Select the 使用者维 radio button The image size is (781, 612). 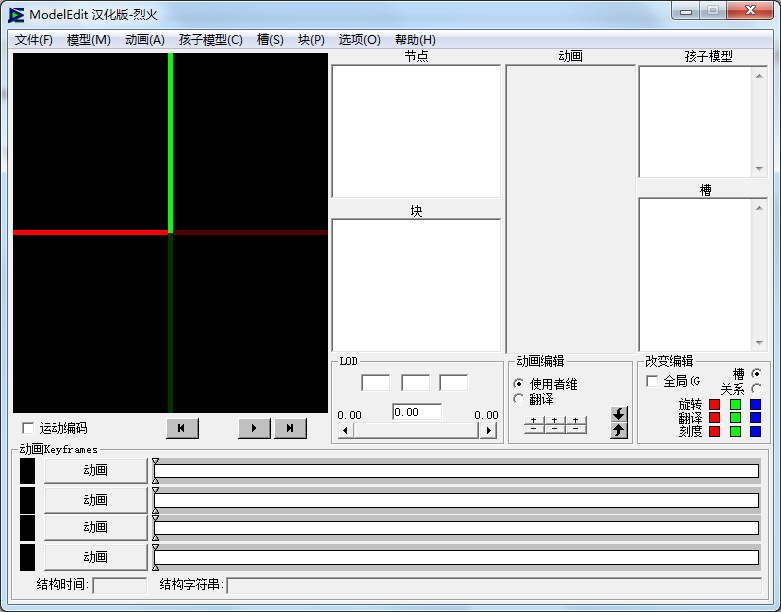tap(519, 384)
